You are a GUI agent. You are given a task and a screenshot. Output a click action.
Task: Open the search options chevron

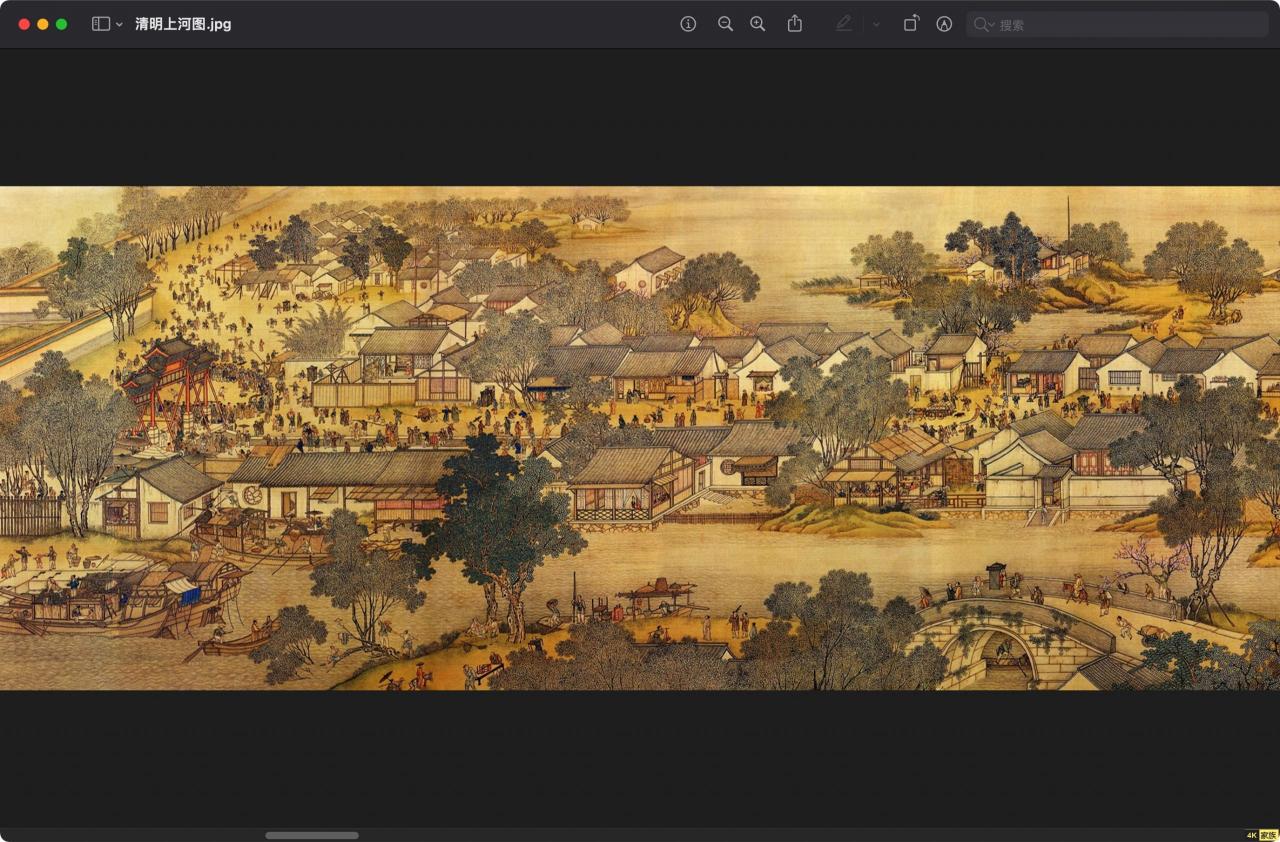[993, 23]
